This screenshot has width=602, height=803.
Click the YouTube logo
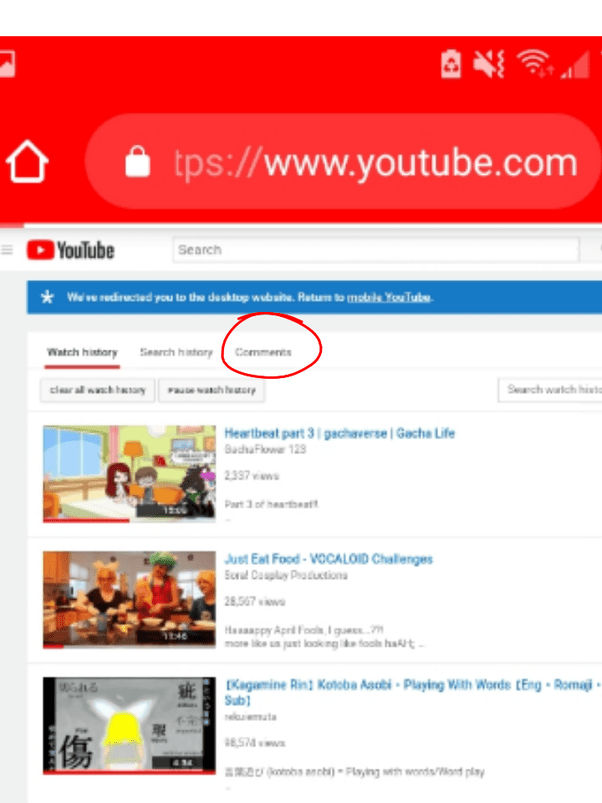tap(71, 250)
